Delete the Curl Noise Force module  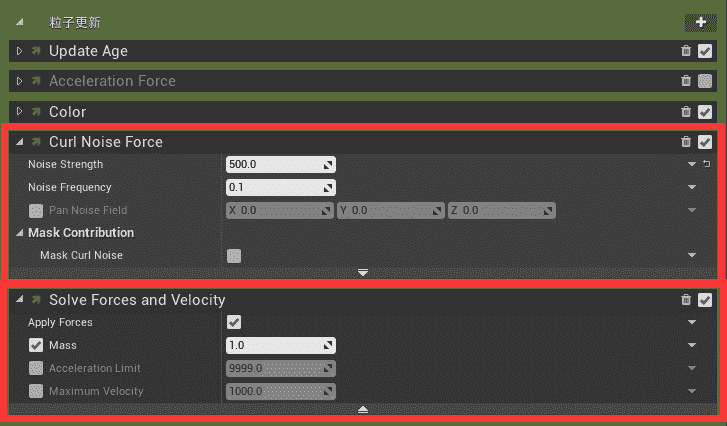pos(686,142)
